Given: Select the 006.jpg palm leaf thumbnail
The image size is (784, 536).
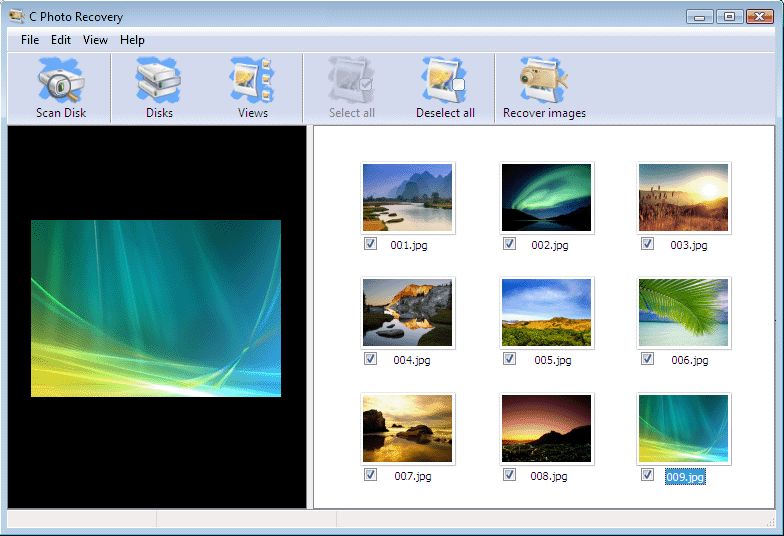Looking at the screenshot, I should click(684, 313).
